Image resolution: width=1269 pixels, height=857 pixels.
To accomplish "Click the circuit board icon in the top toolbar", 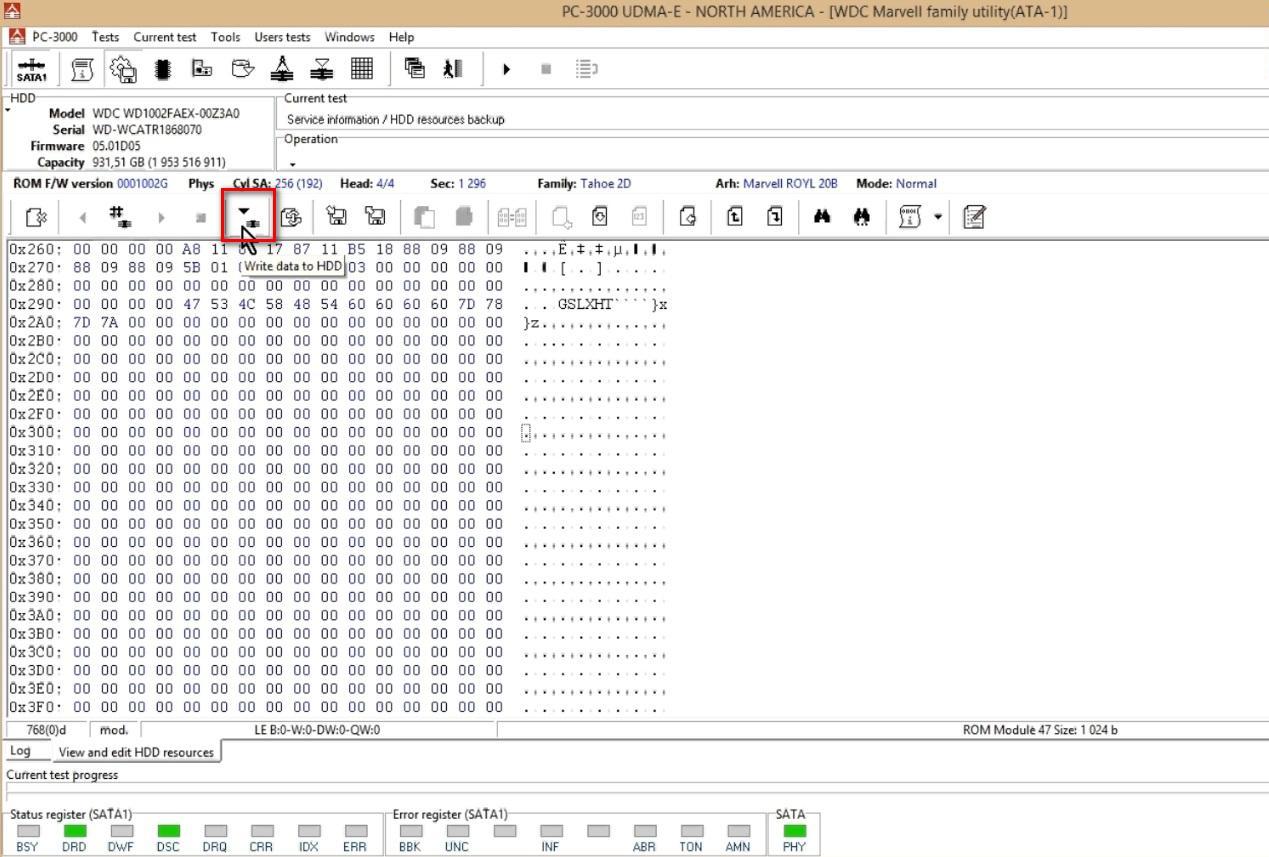I will pyautogui.click(x=202, y=69).
